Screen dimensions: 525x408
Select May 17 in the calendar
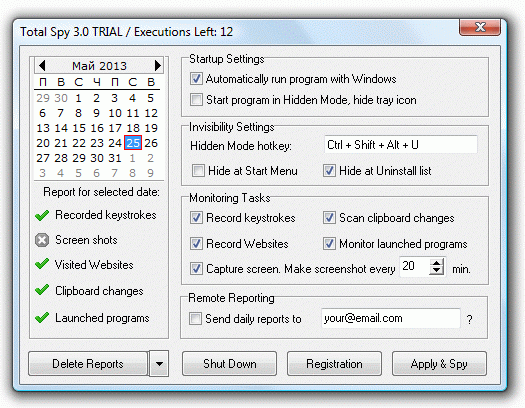(115, 128)
